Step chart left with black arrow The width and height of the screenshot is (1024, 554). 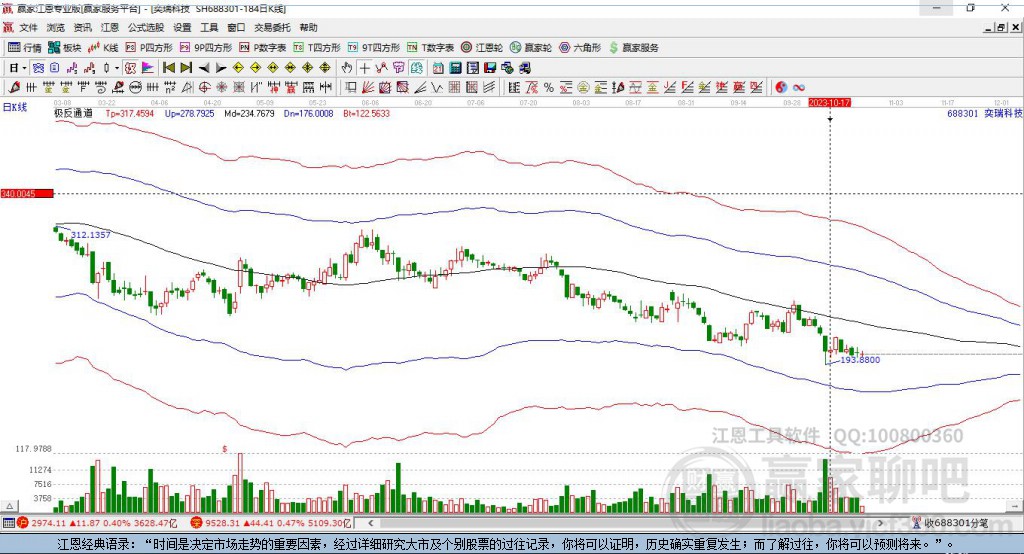click(204, 68)
